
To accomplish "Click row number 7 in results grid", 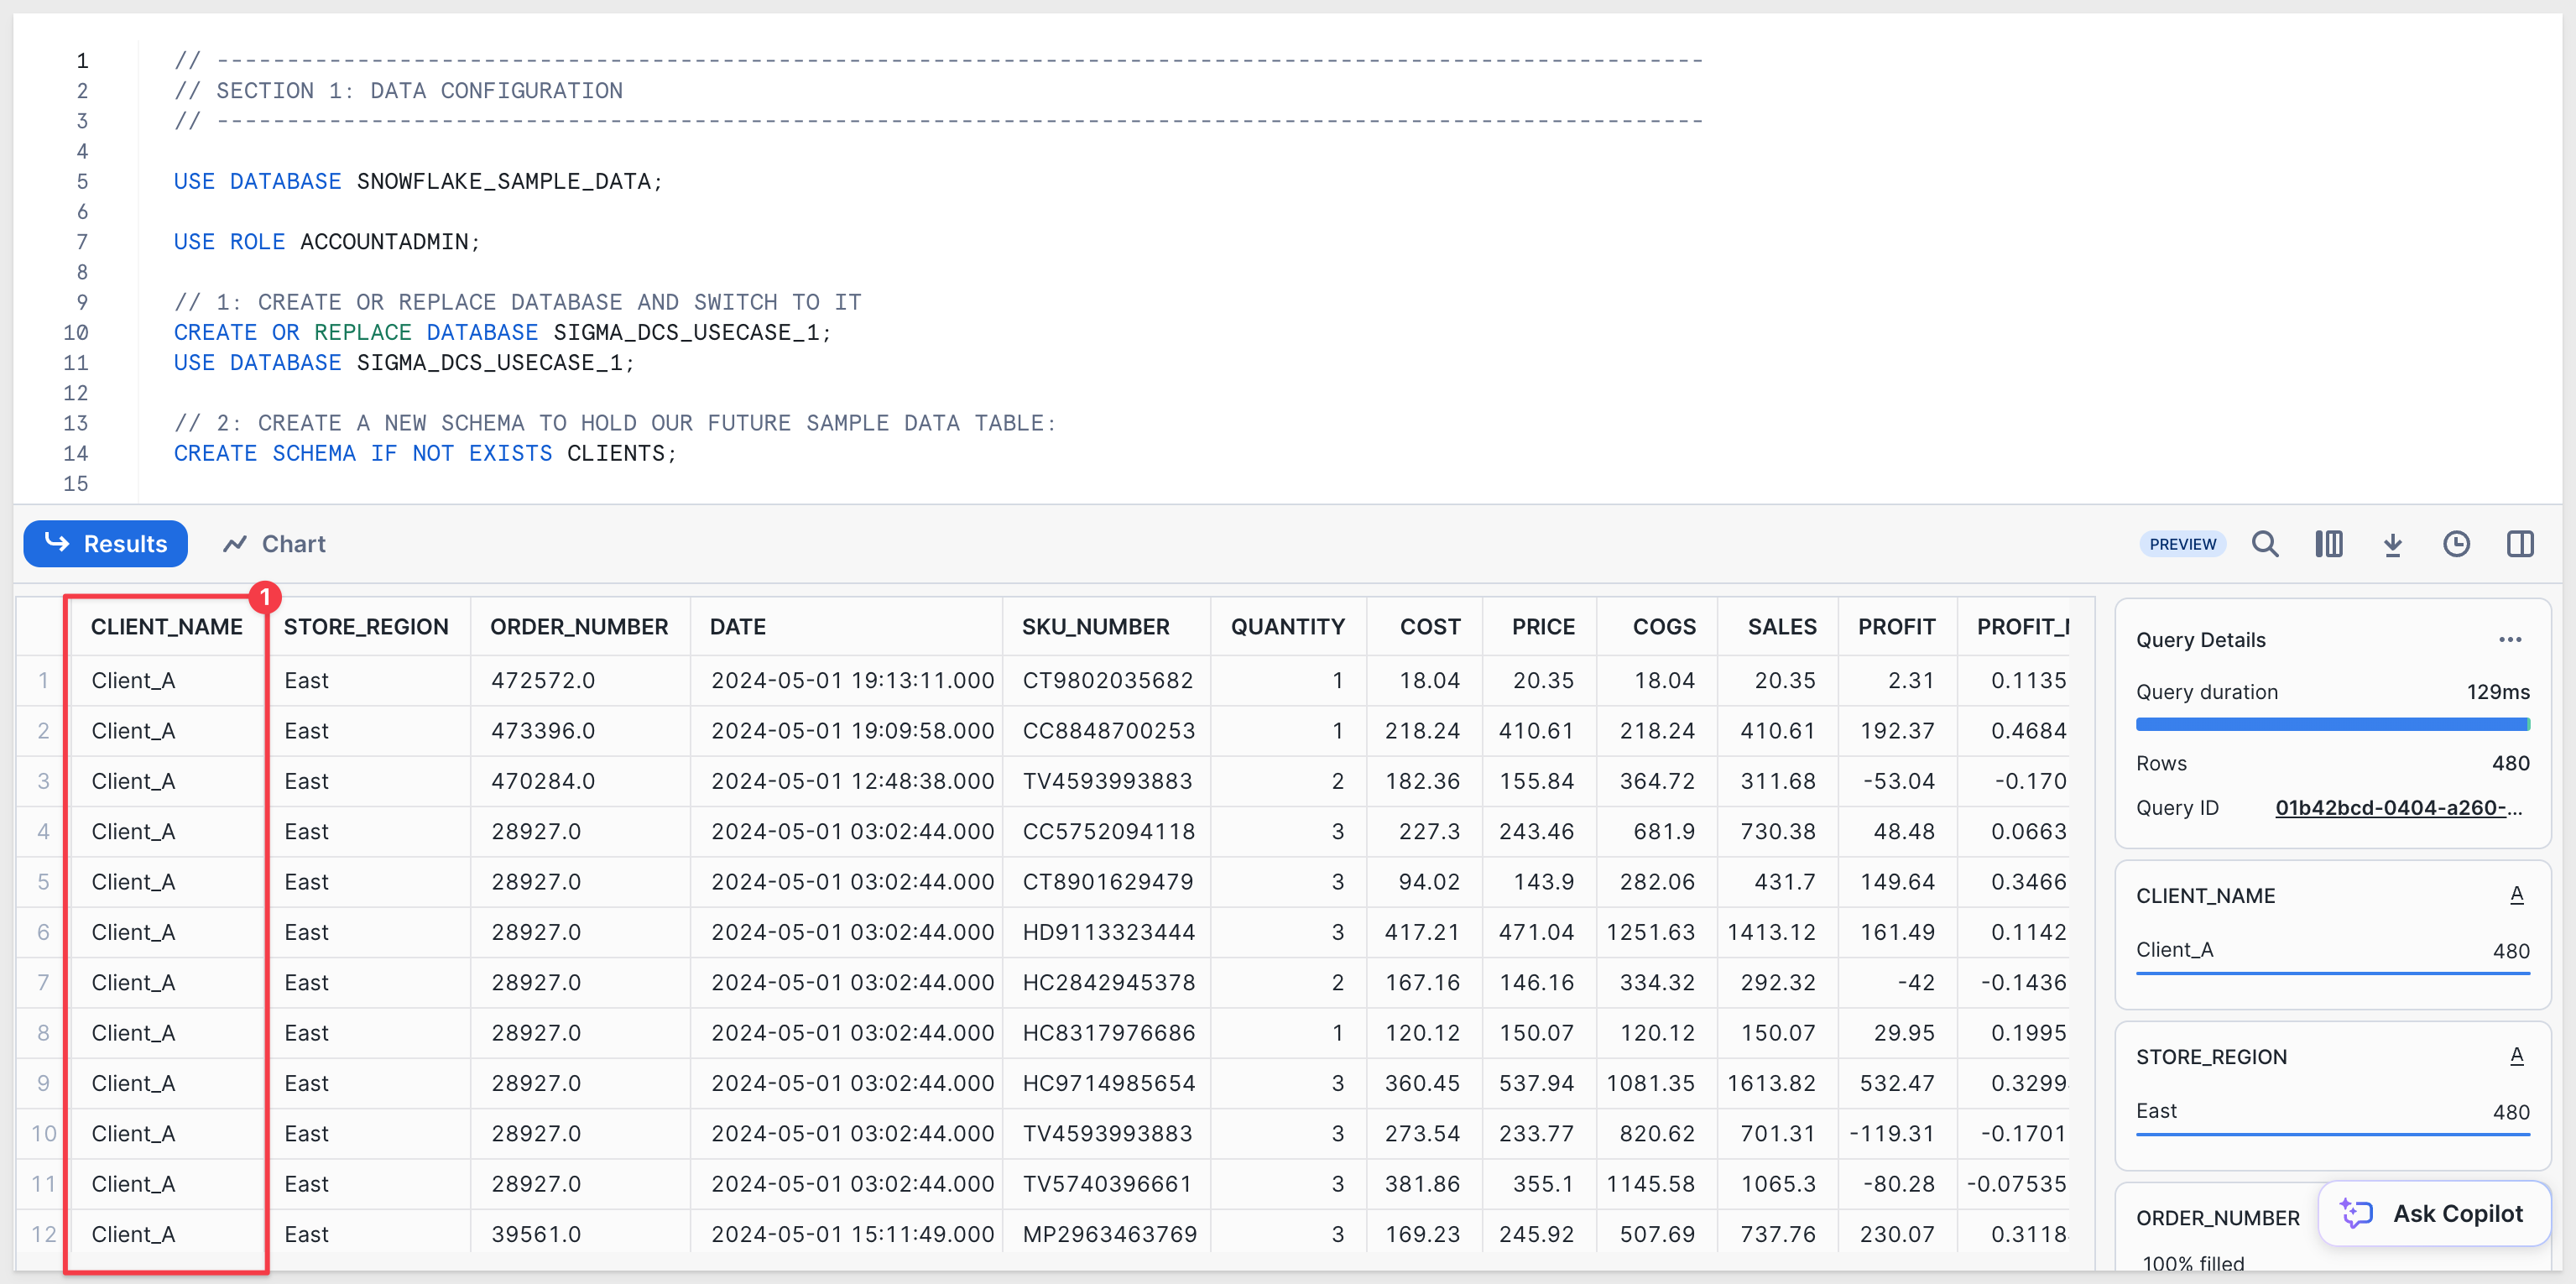I will pos(43,982).
